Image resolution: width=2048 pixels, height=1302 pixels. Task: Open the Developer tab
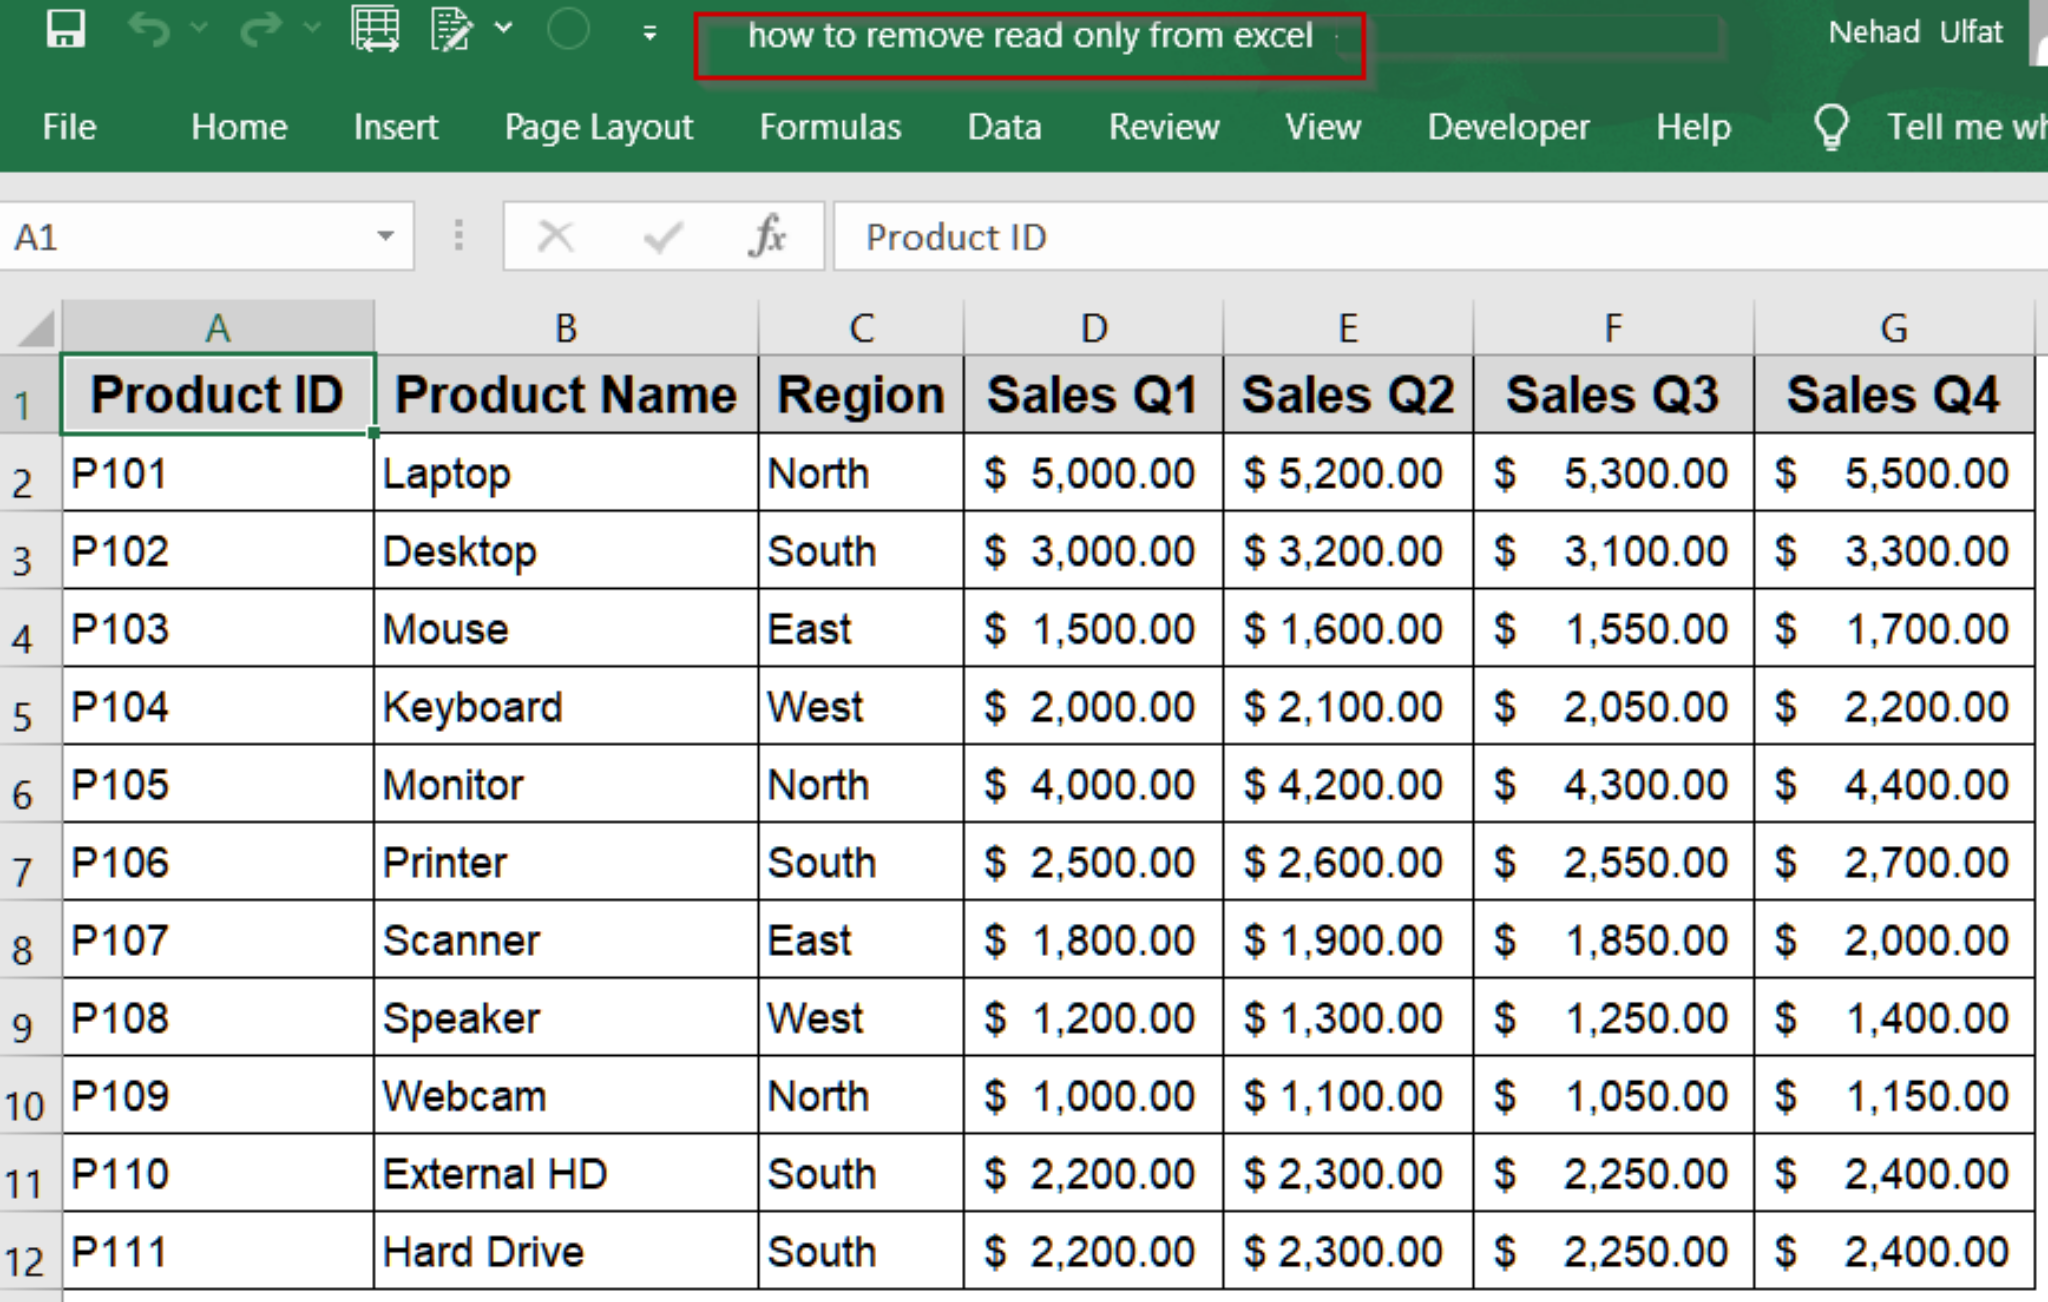1509,127
